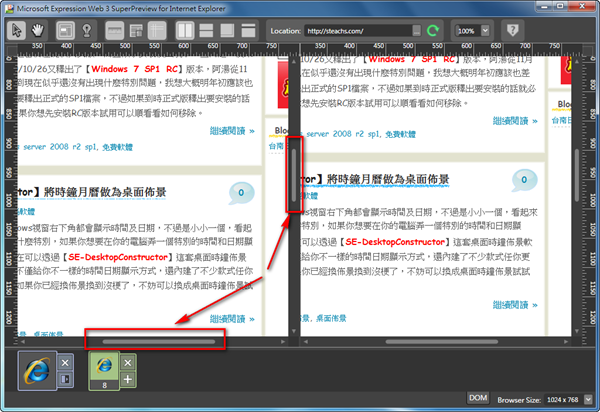Toggle the lightbulb lights-out highlighting mode
The height and width of the screenshot is (412, 600).
tap(87, 31)
